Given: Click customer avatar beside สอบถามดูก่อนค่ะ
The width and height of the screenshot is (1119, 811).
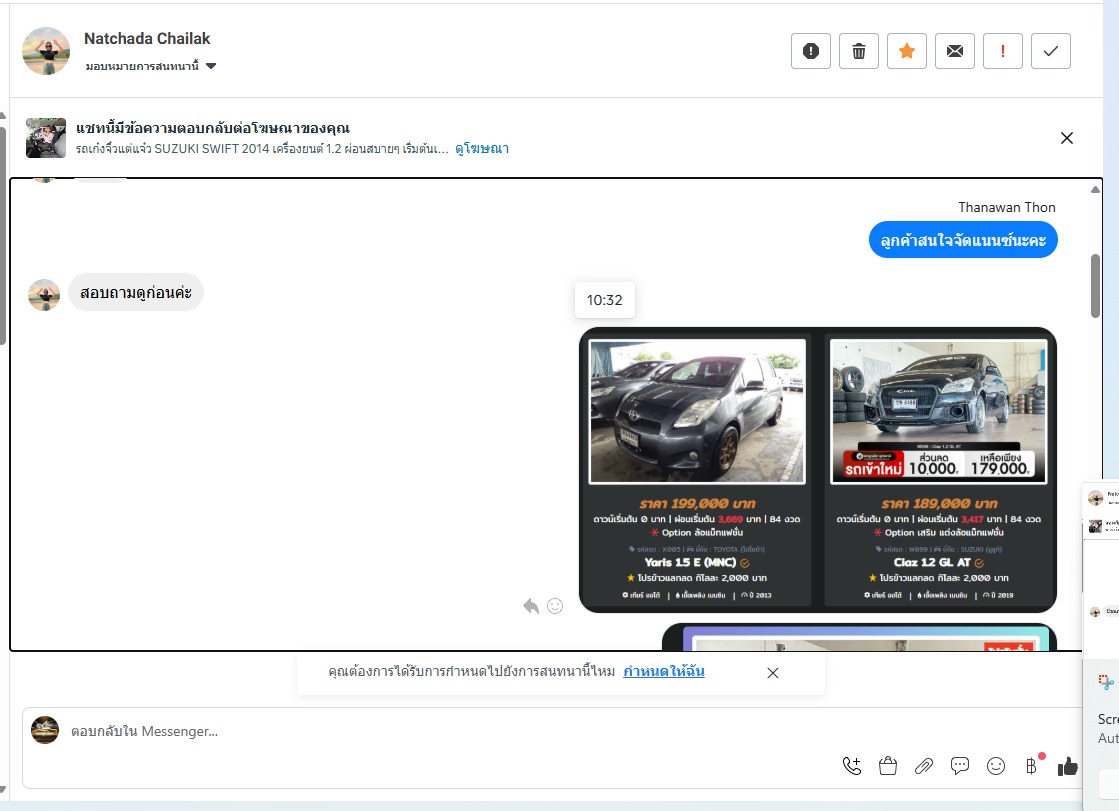Looking at the screenshot, I should (x=44, y=294).
